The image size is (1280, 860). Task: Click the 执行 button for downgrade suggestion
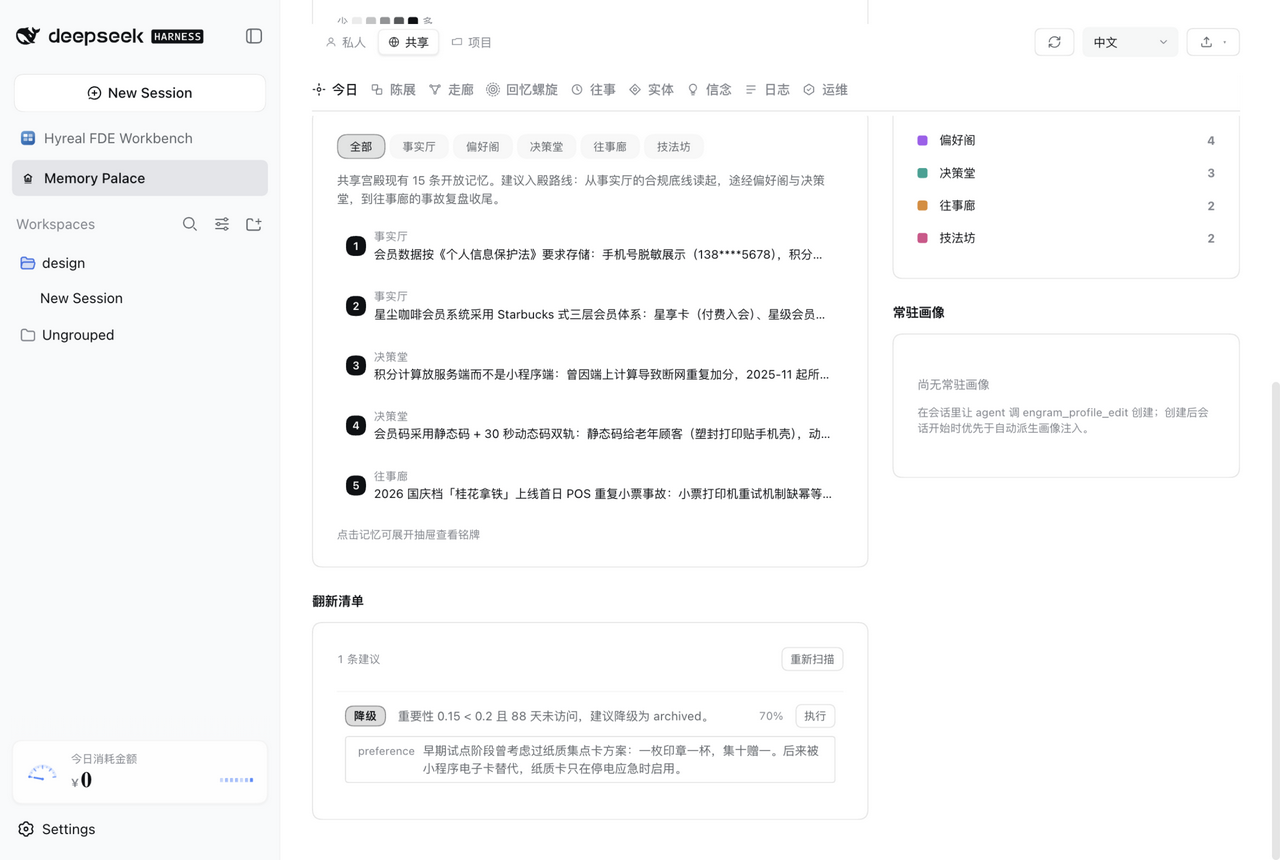click(815, 716)
